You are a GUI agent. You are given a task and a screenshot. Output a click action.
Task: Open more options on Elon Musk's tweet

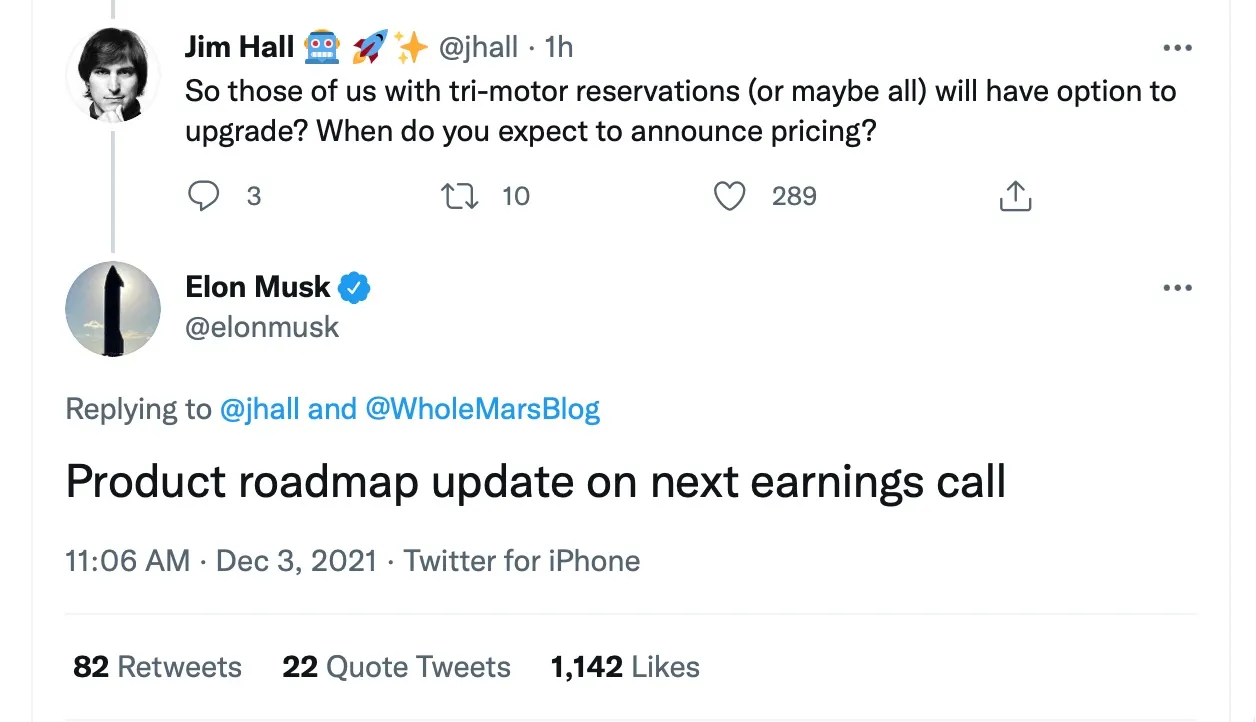pos(1177,288)
